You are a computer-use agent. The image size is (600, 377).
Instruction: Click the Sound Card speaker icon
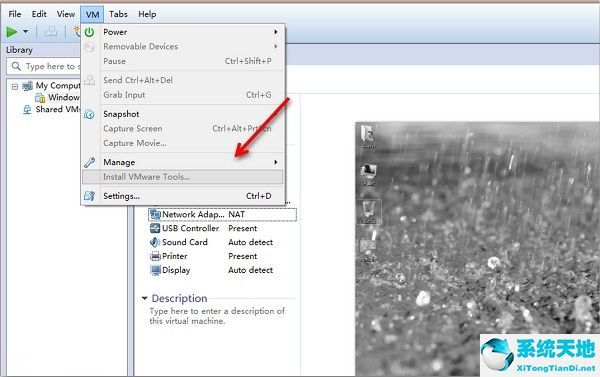pyautogui.click(x=155, y=242)
